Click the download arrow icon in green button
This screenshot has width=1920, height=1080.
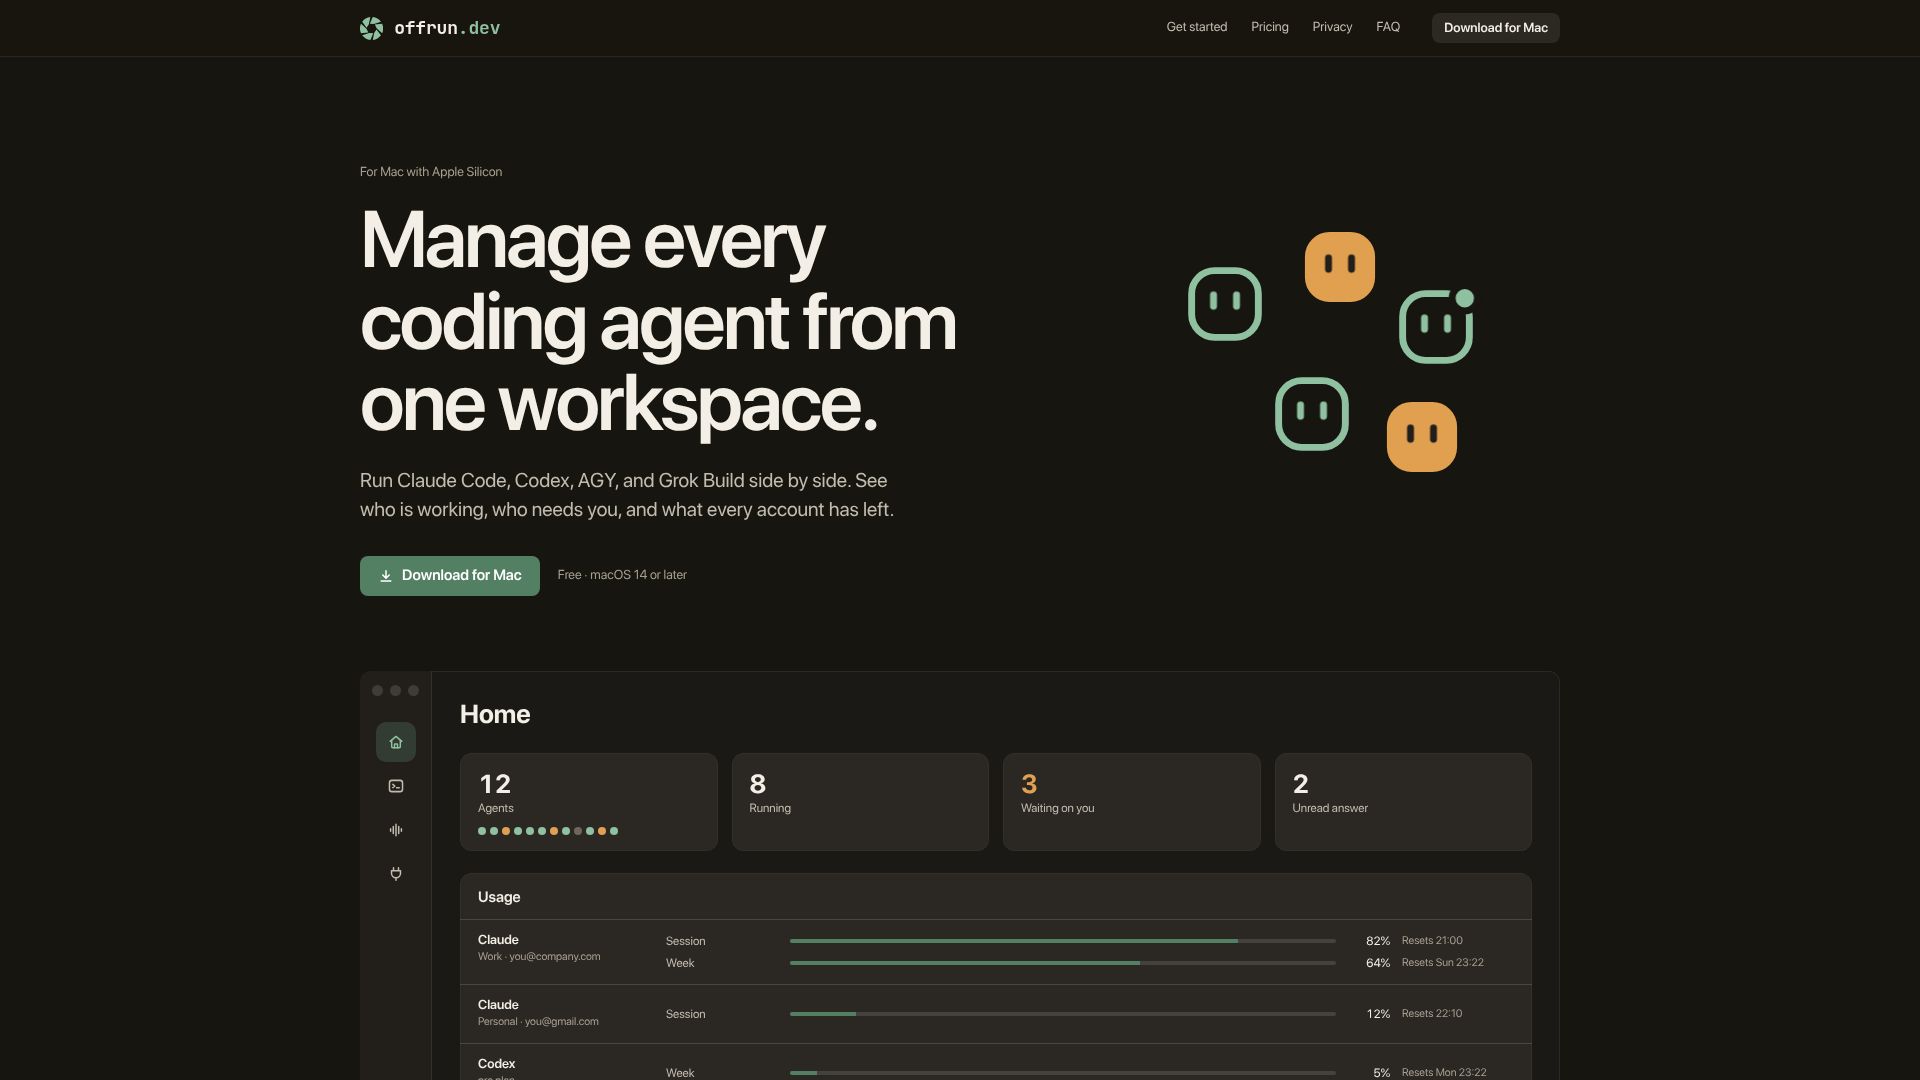coord(386,576)
